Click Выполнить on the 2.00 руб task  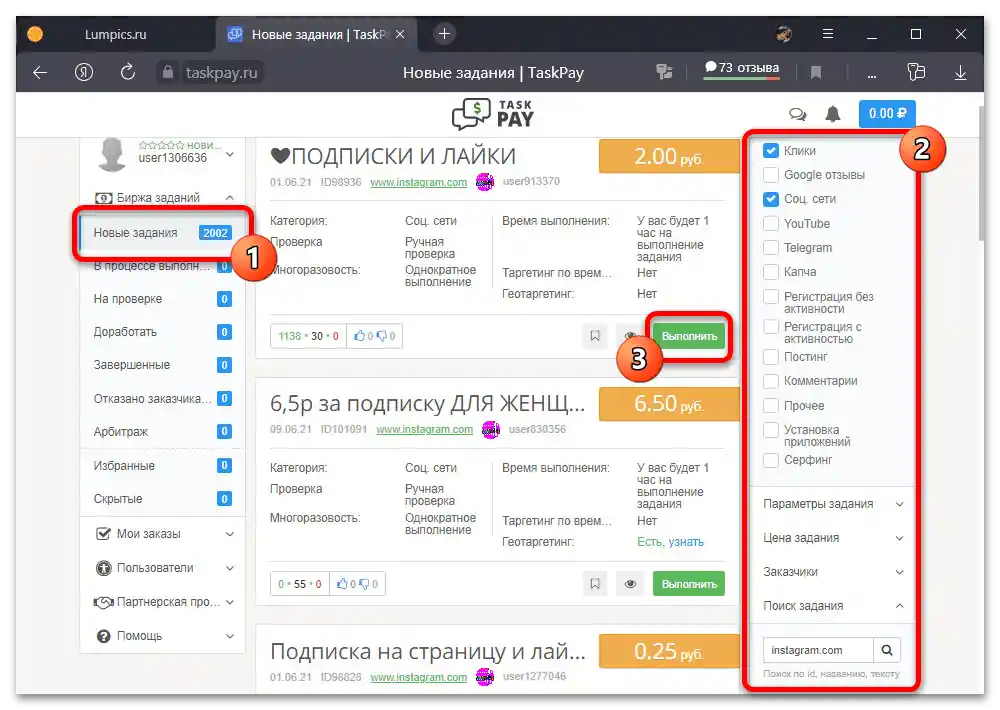click(x=689, y=336)
